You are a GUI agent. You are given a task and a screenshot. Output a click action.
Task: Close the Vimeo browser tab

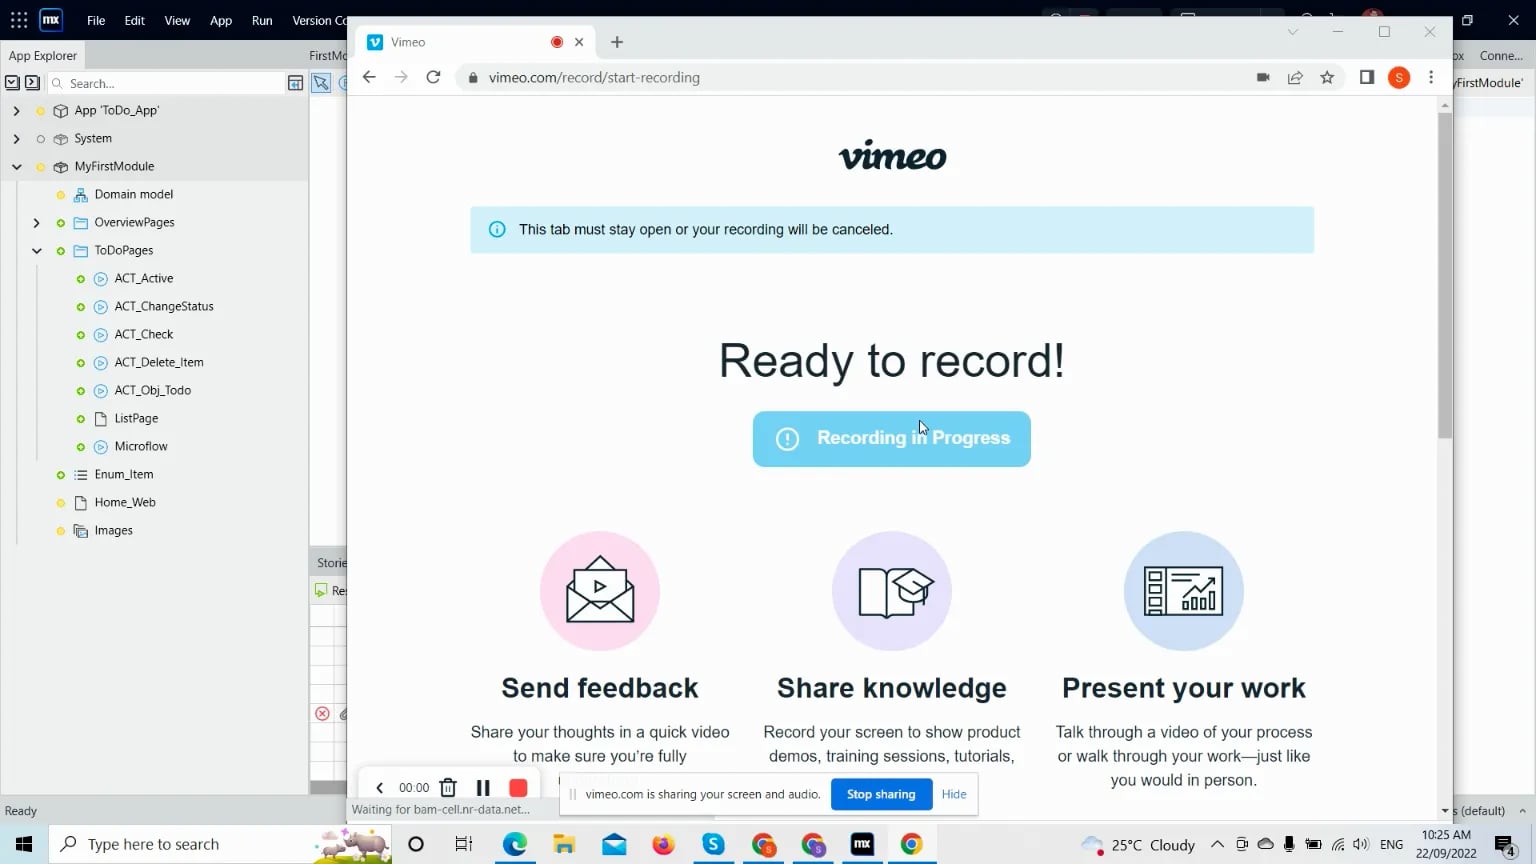click(x=579, y=42)
